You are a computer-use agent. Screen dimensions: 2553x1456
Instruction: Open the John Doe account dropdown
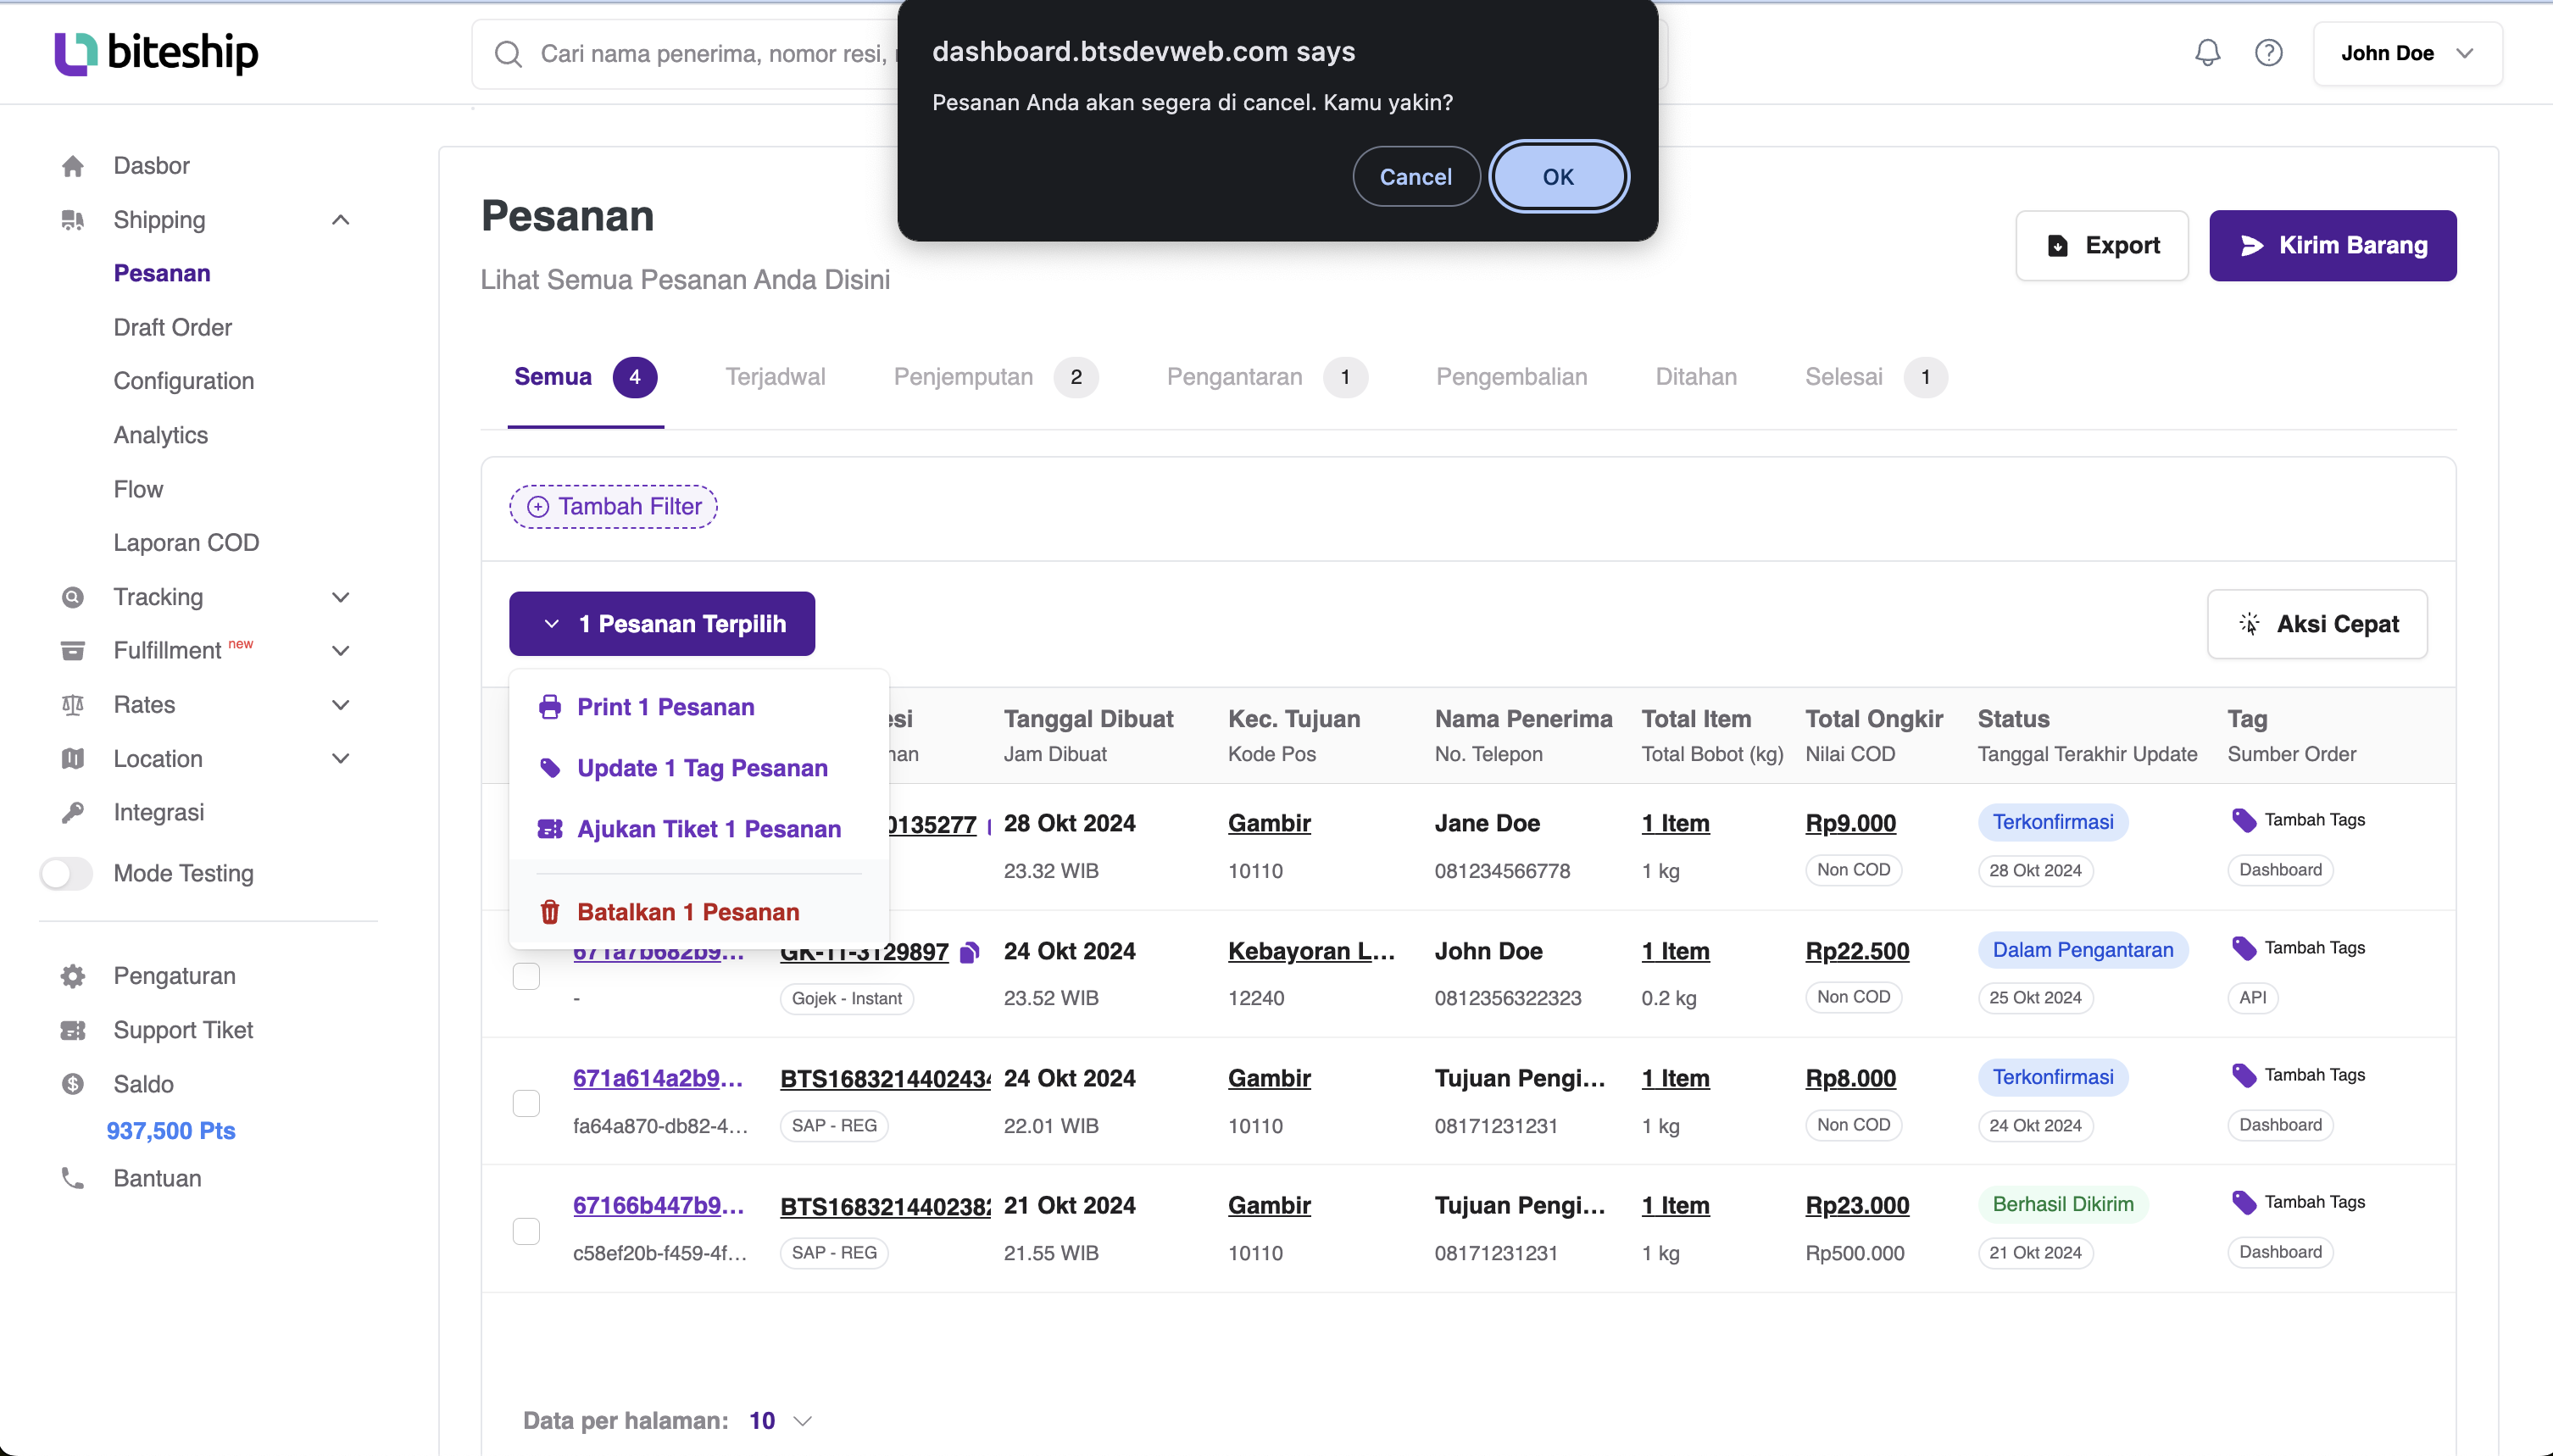click(2407, 53)
